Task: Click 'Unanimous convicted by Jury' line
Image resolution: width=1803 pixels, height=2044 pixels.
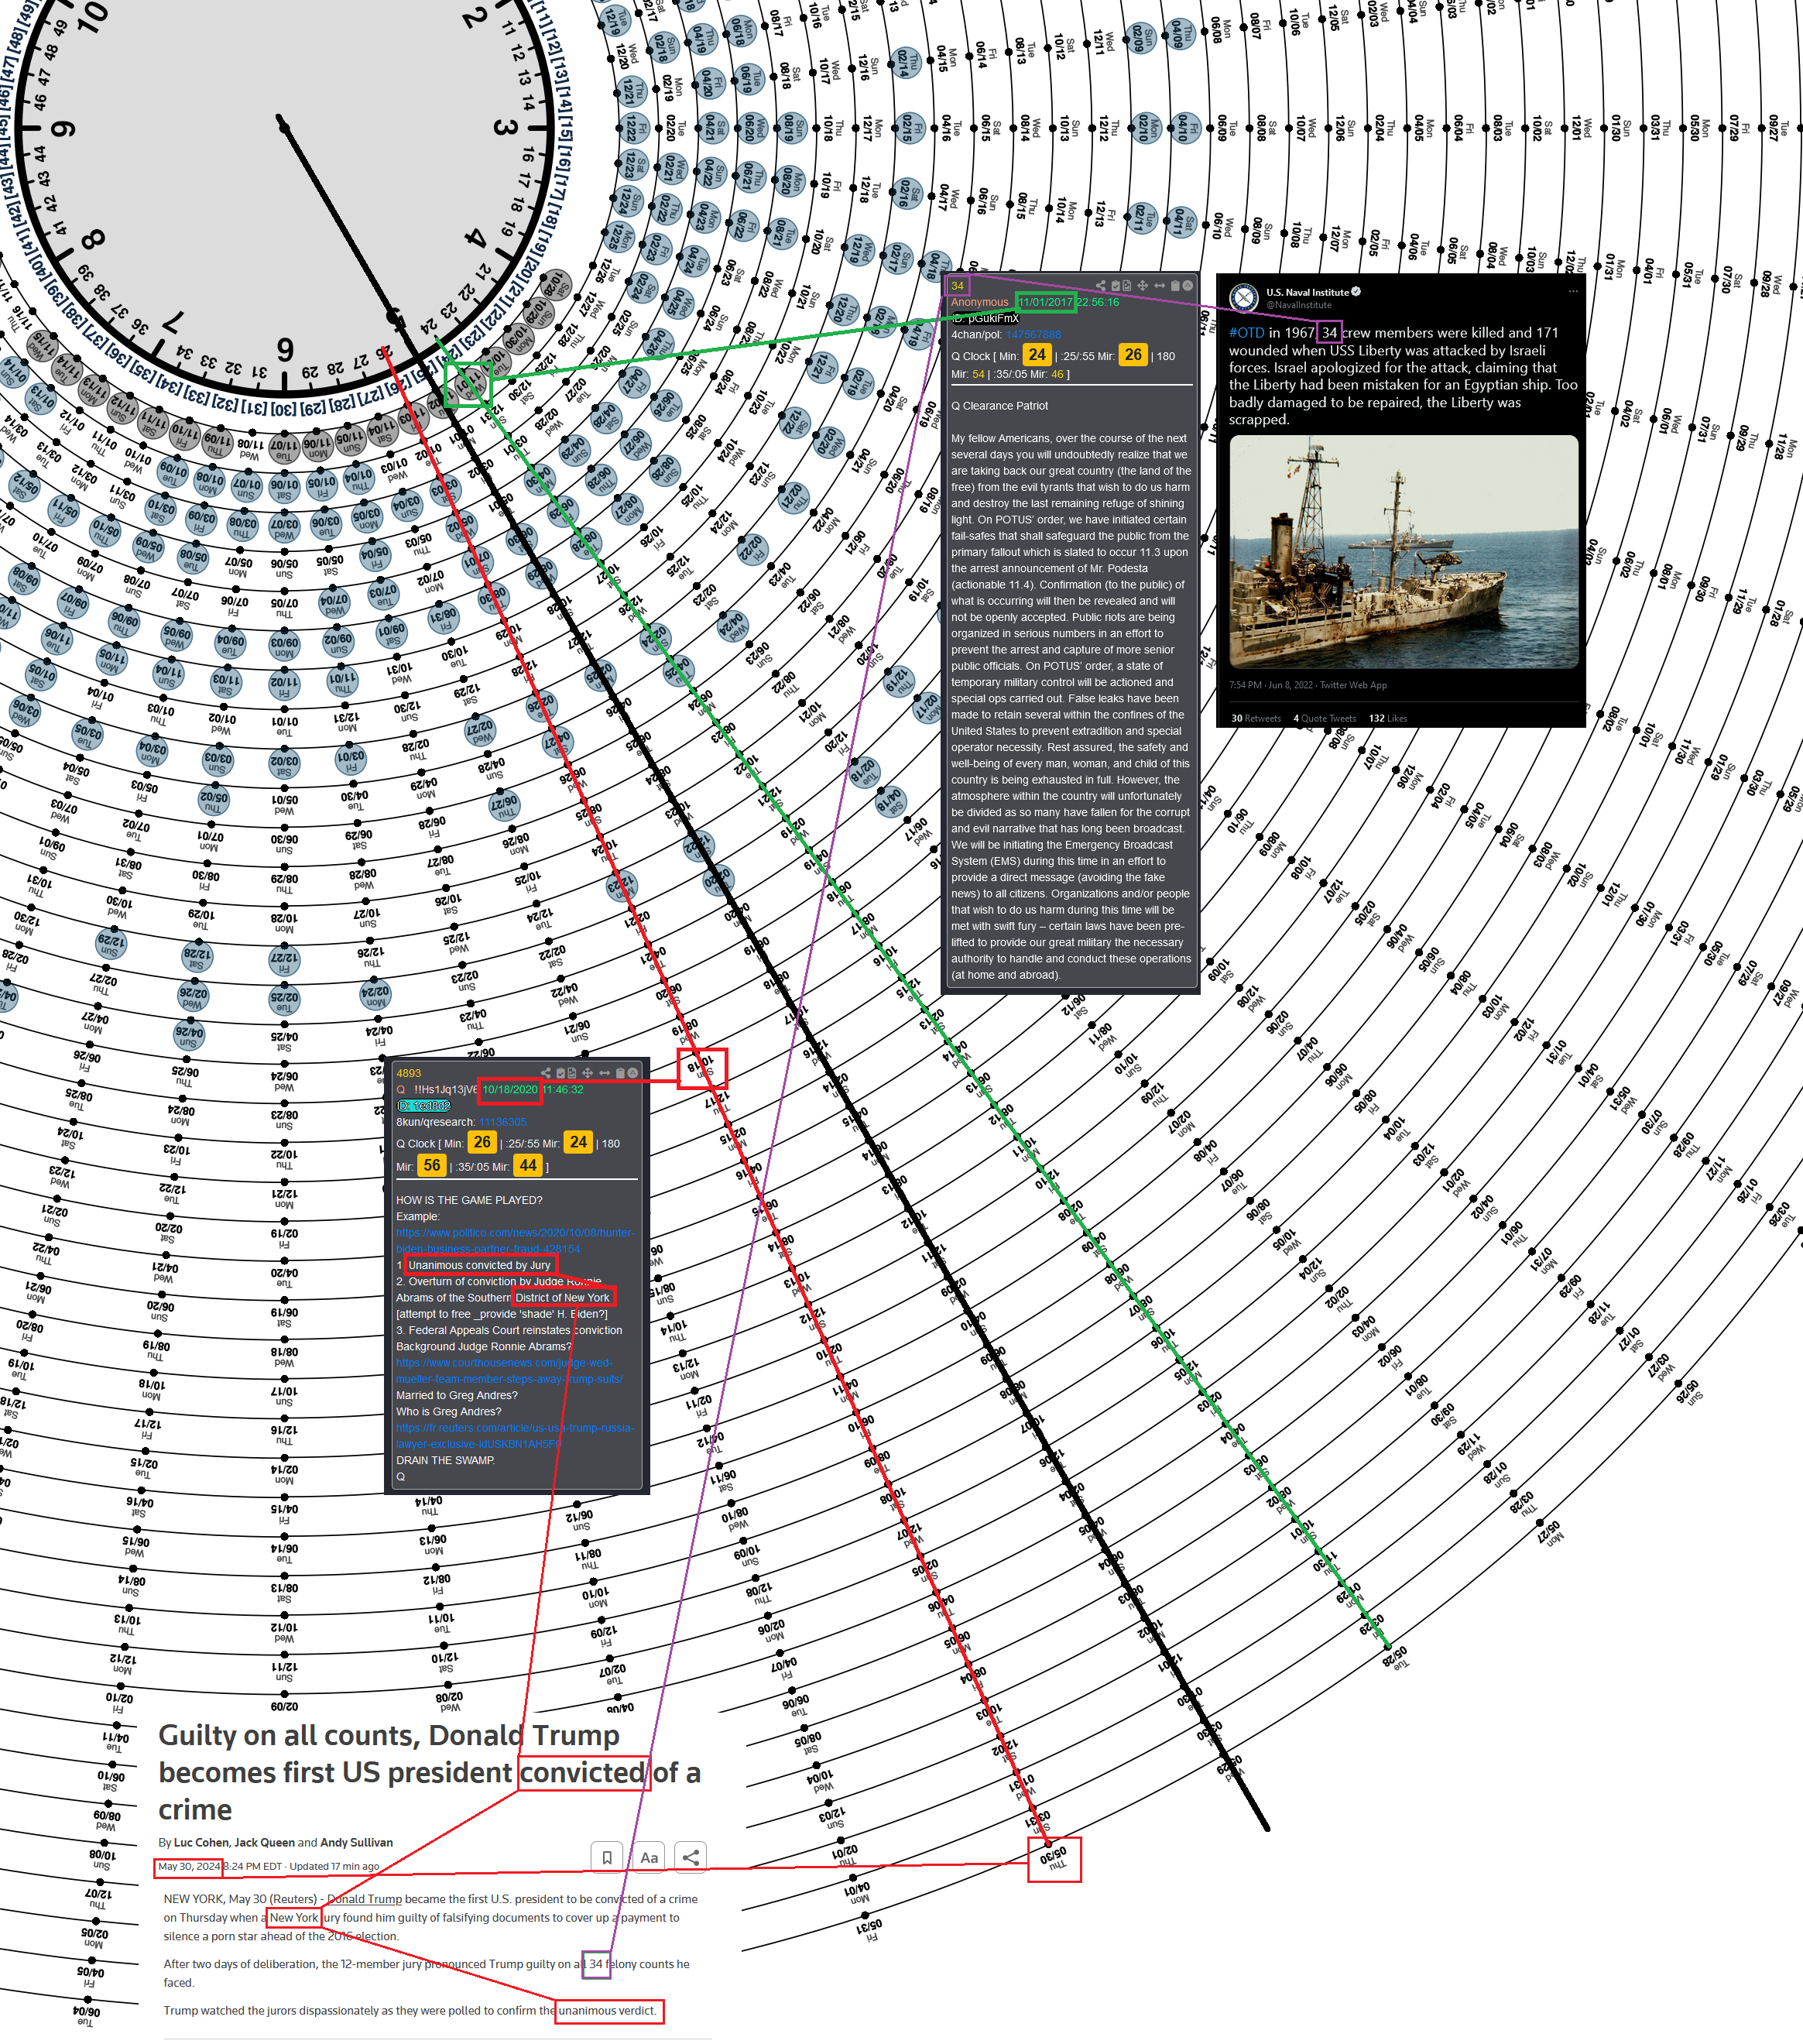Action: point(479,1266)
